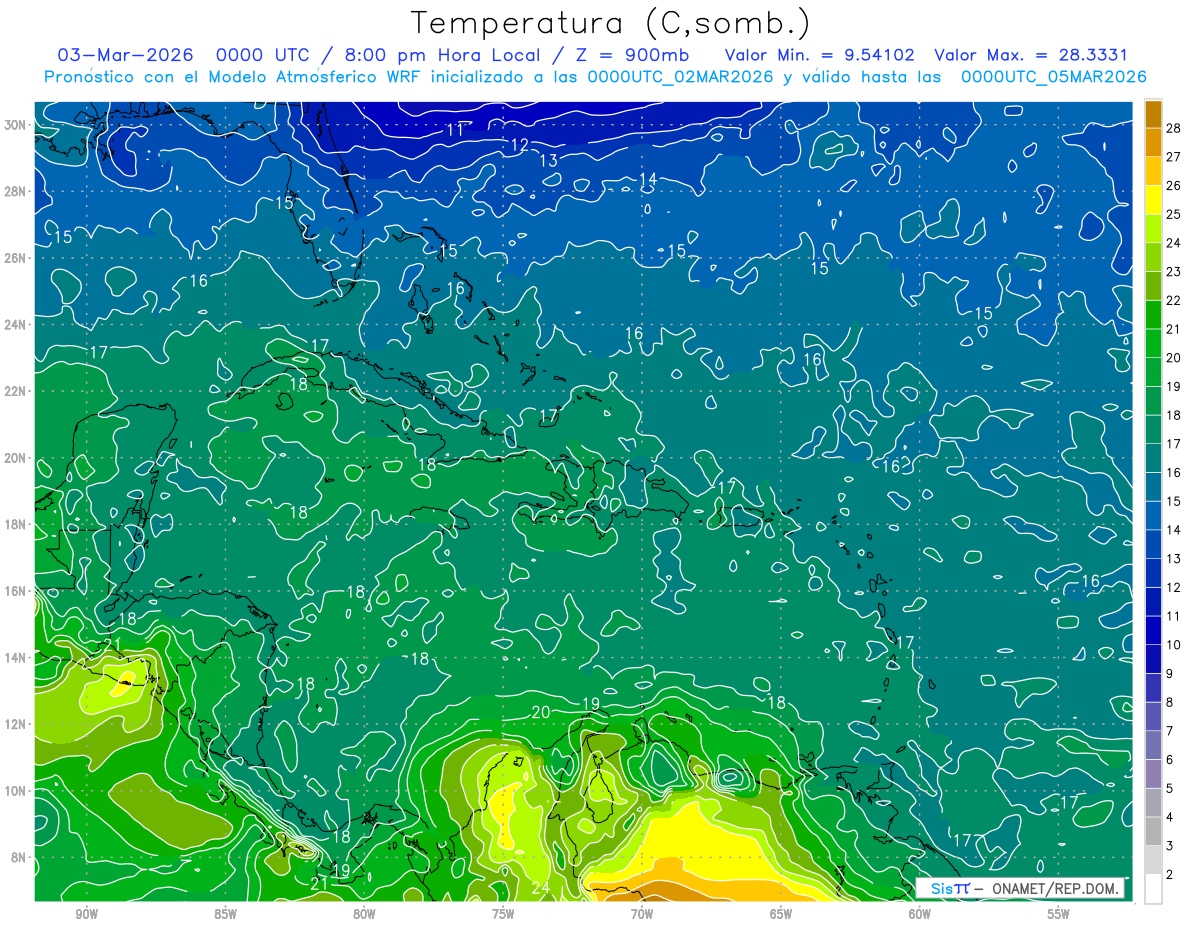Select the "Valor Max. = 28.3331" text
Image resolution: width=1200 pixels, height=927 pixels.
pyautogui.click(x=1031, y=55)
